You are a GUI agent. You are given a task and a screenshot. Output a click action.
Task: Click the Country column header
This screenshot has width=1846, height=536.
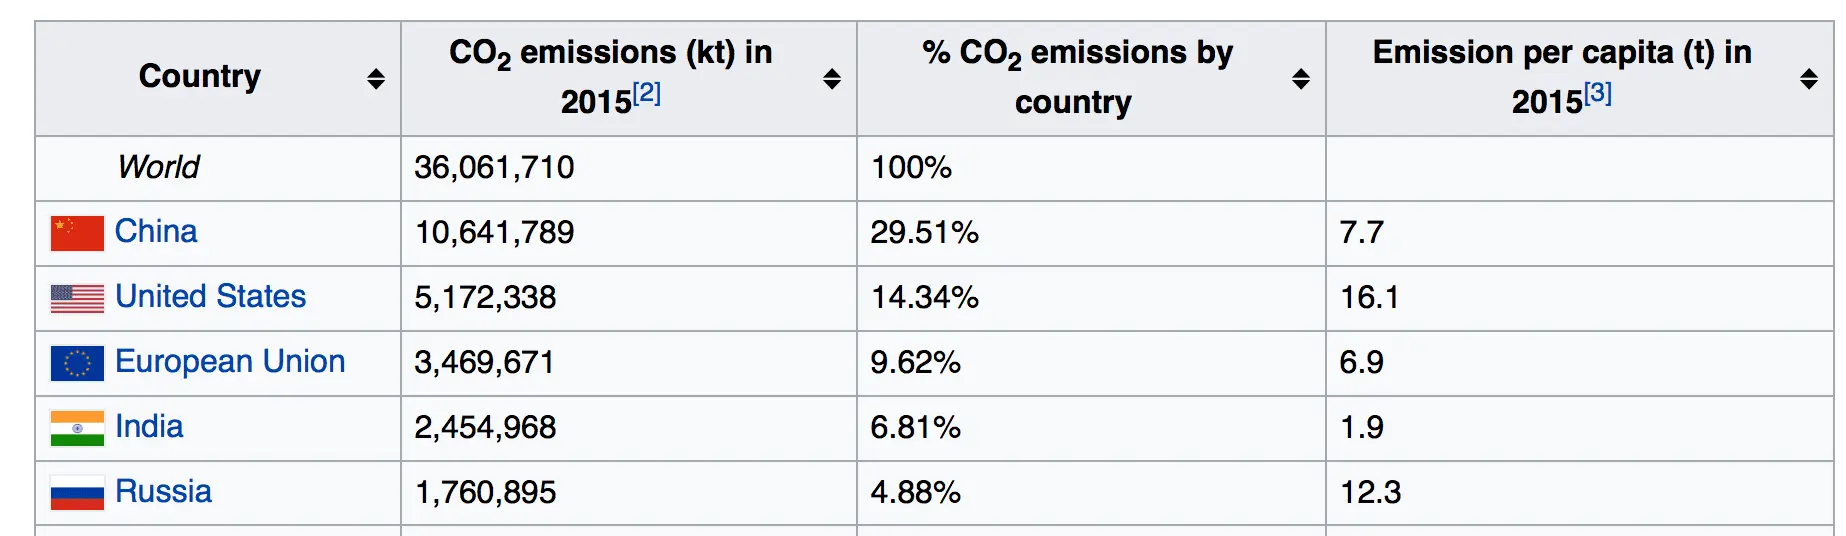[x=200, y=77]
